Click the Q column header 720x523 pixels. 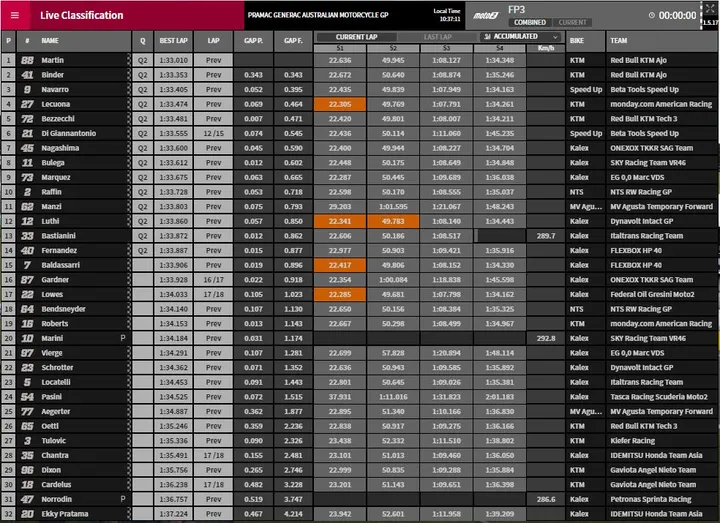(x=143, y=41)
